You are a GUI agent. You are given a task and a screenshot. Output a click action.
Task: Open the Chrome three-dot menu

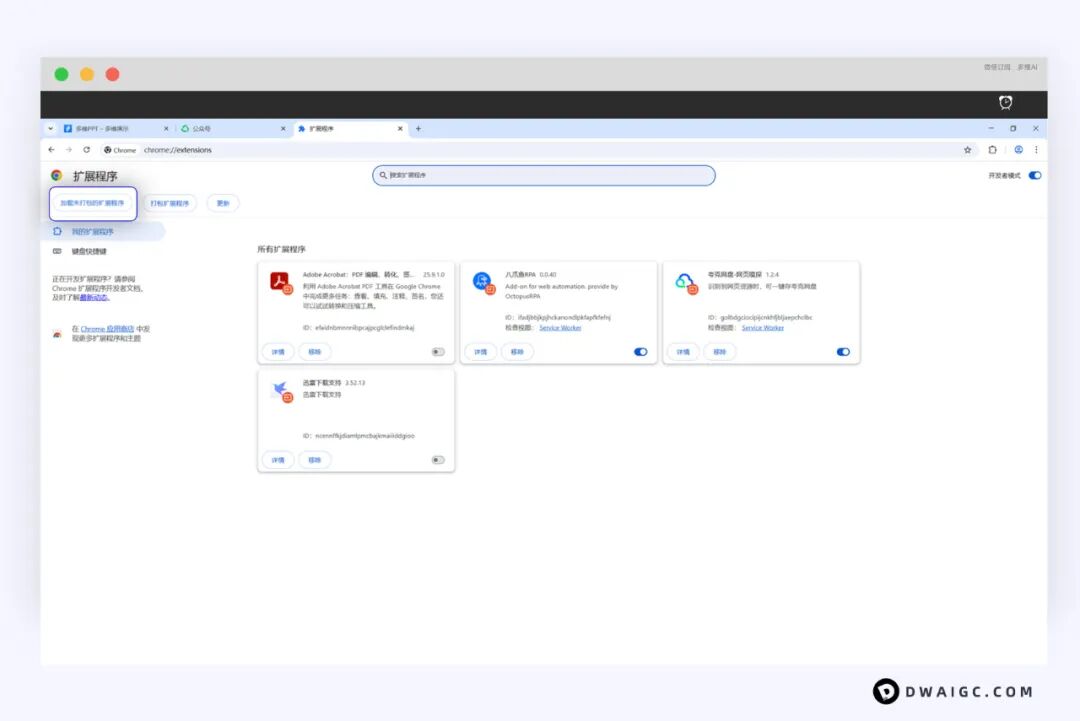coord(1036,150)
